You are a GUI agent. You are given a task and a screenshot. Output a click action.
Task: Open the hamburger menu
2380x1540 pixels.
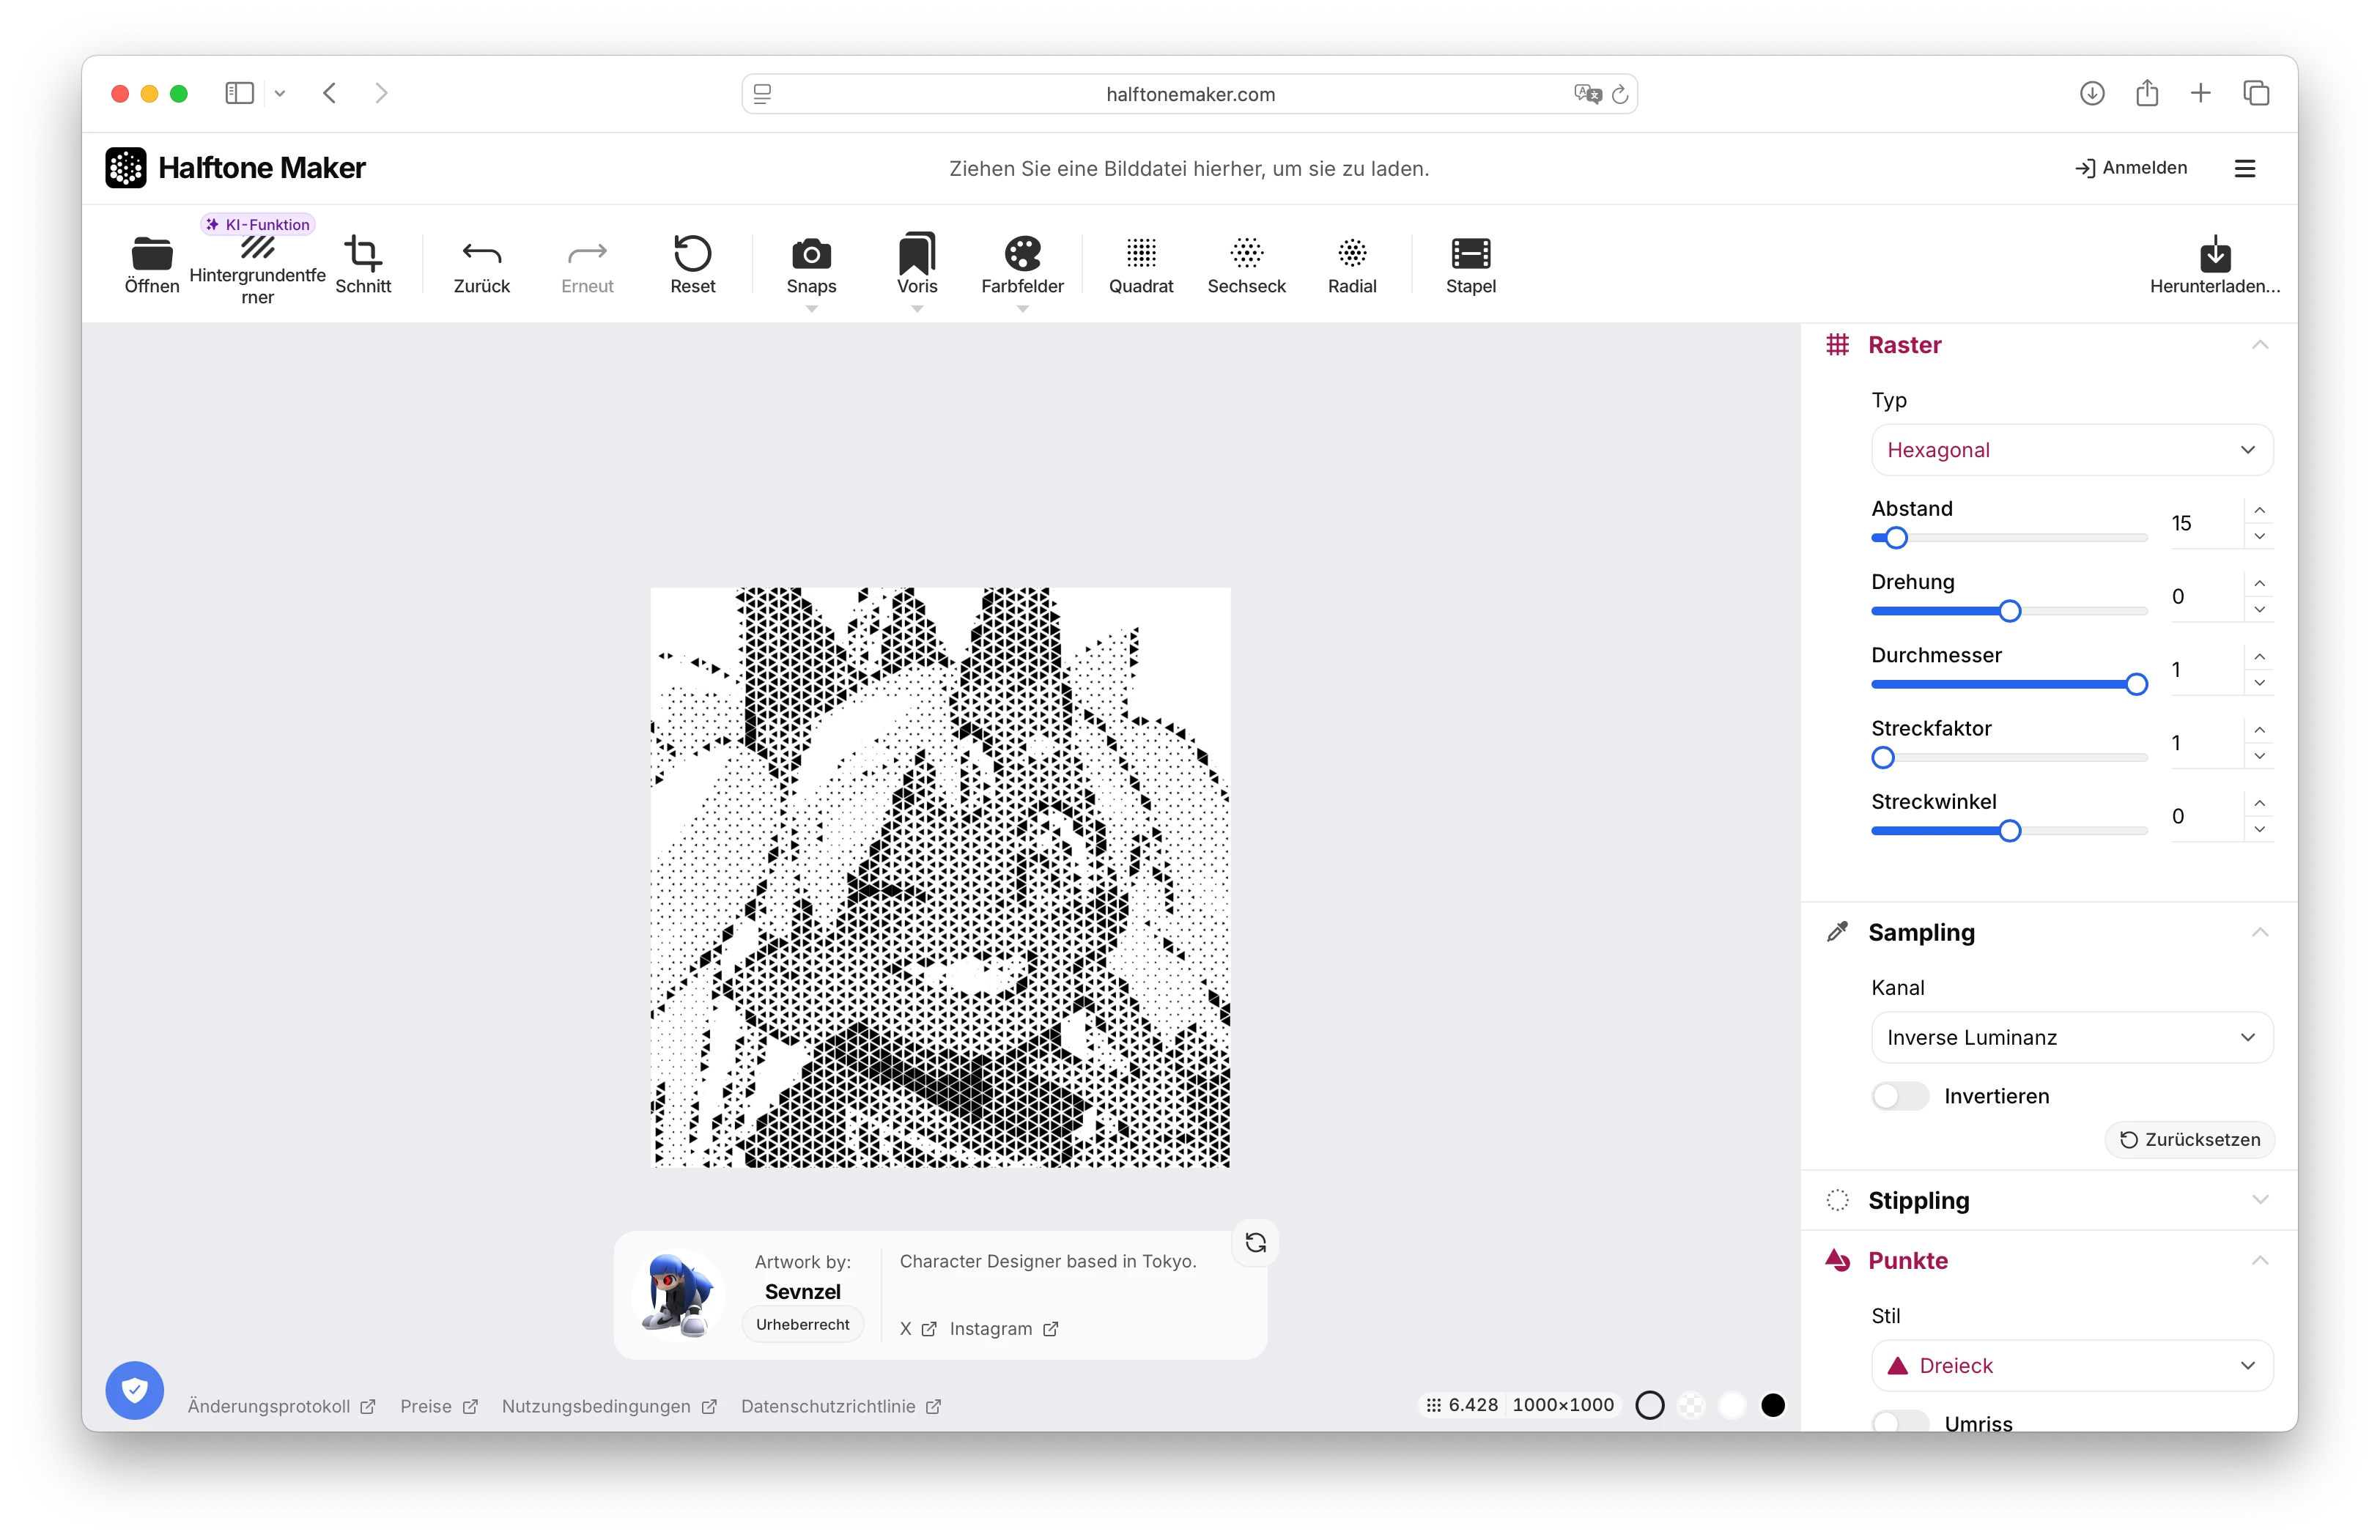(x=2245, y=168)
